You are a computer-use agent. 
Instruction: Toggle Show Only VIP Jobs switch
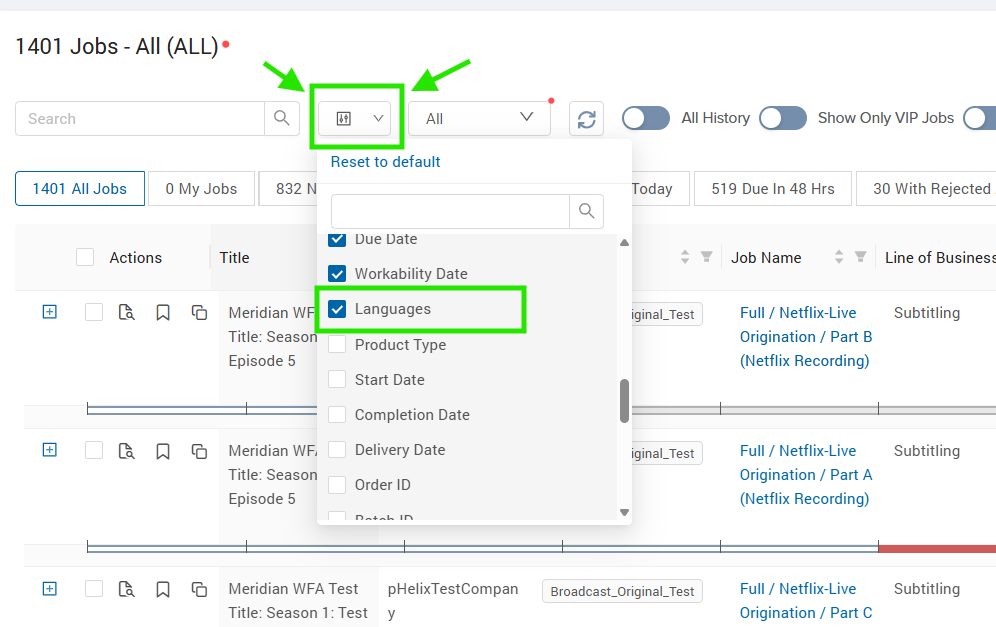pyautogui.click(x=783, y=118)
